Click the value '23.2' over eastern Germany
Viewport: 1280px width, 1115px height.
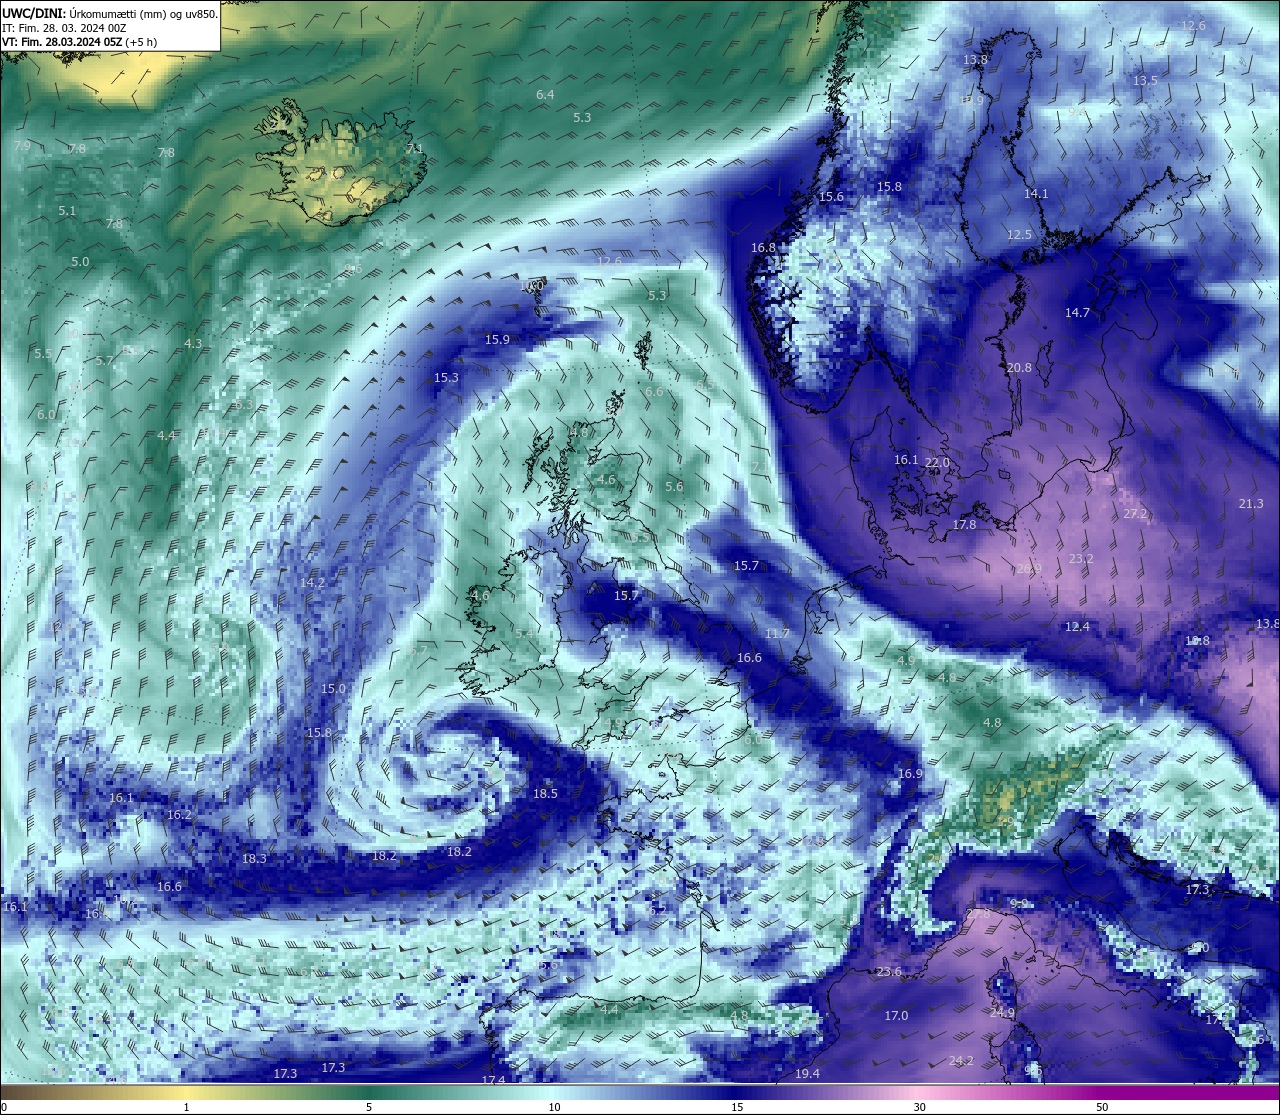(x=1081, y=559)
